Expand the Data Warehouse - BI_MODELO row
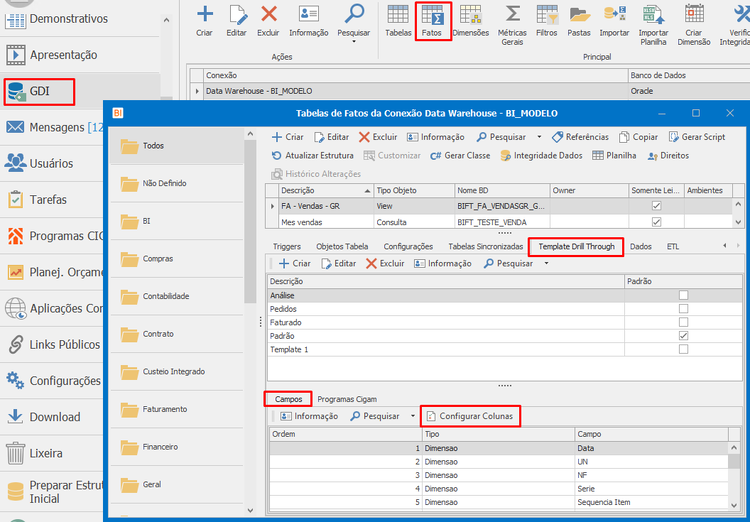The width and height of the screenshot is (750, 522). tap(197, 91)
